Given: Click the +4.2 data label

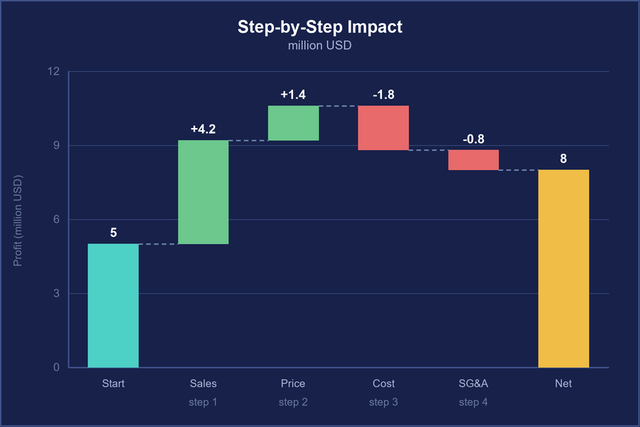Looking at the screenshot, I should 203,129.
